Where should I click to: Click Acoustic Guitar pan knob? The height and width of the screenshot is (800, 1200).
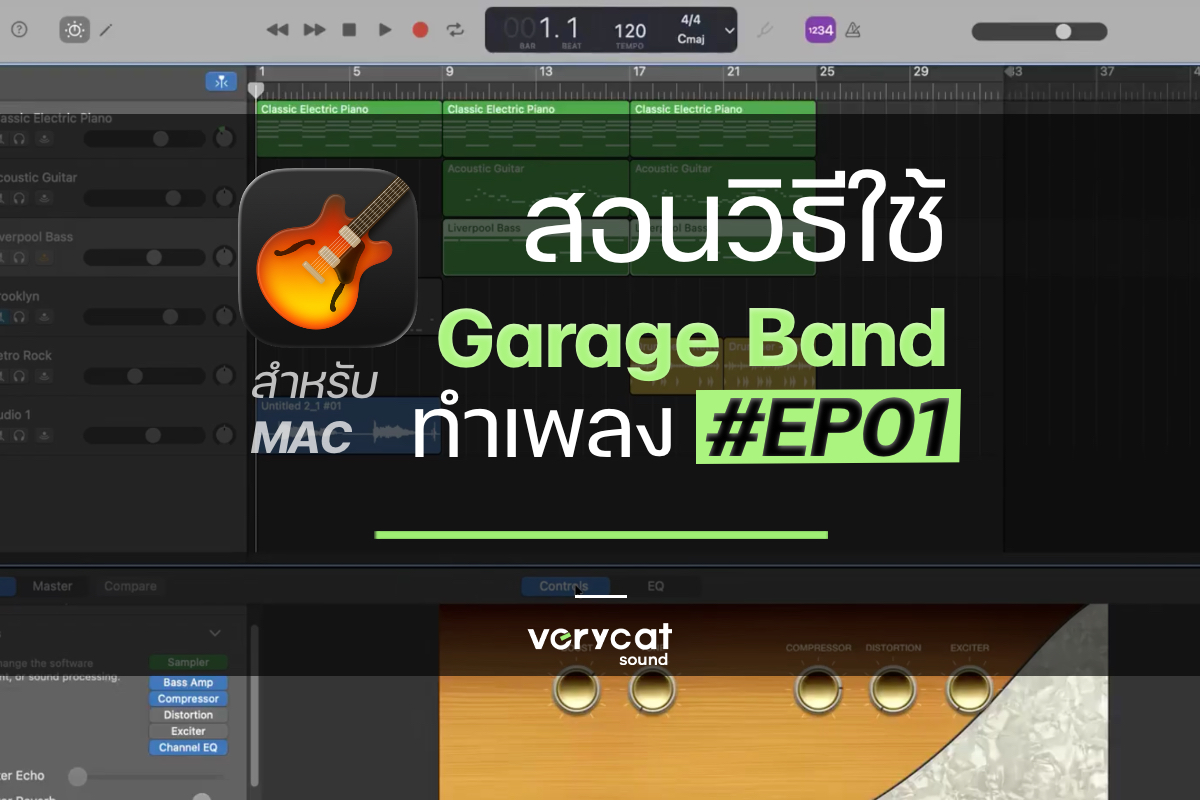click(x=225, y=198)
